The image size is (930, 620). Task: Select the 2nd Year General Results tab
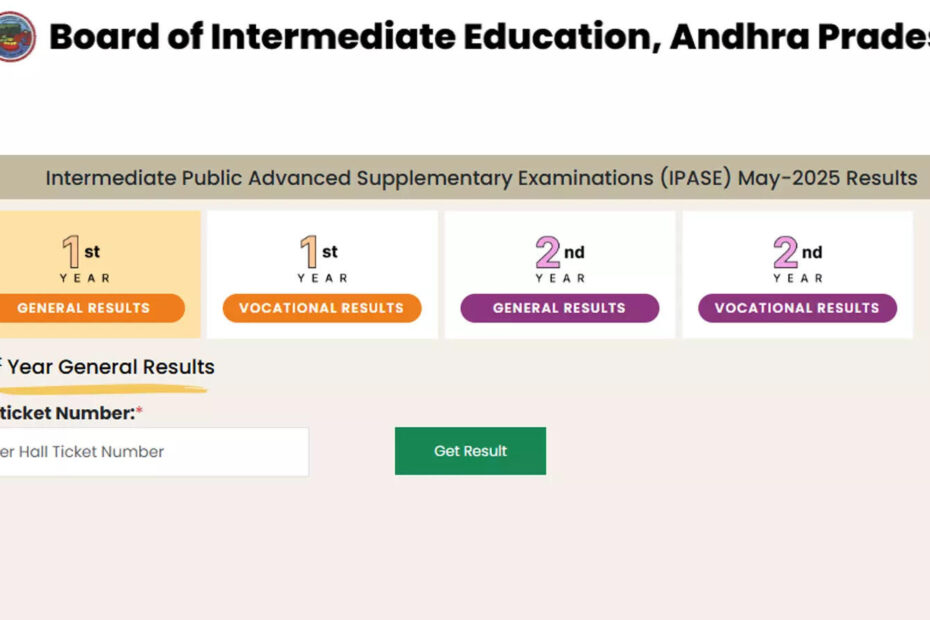pos(559,308)
